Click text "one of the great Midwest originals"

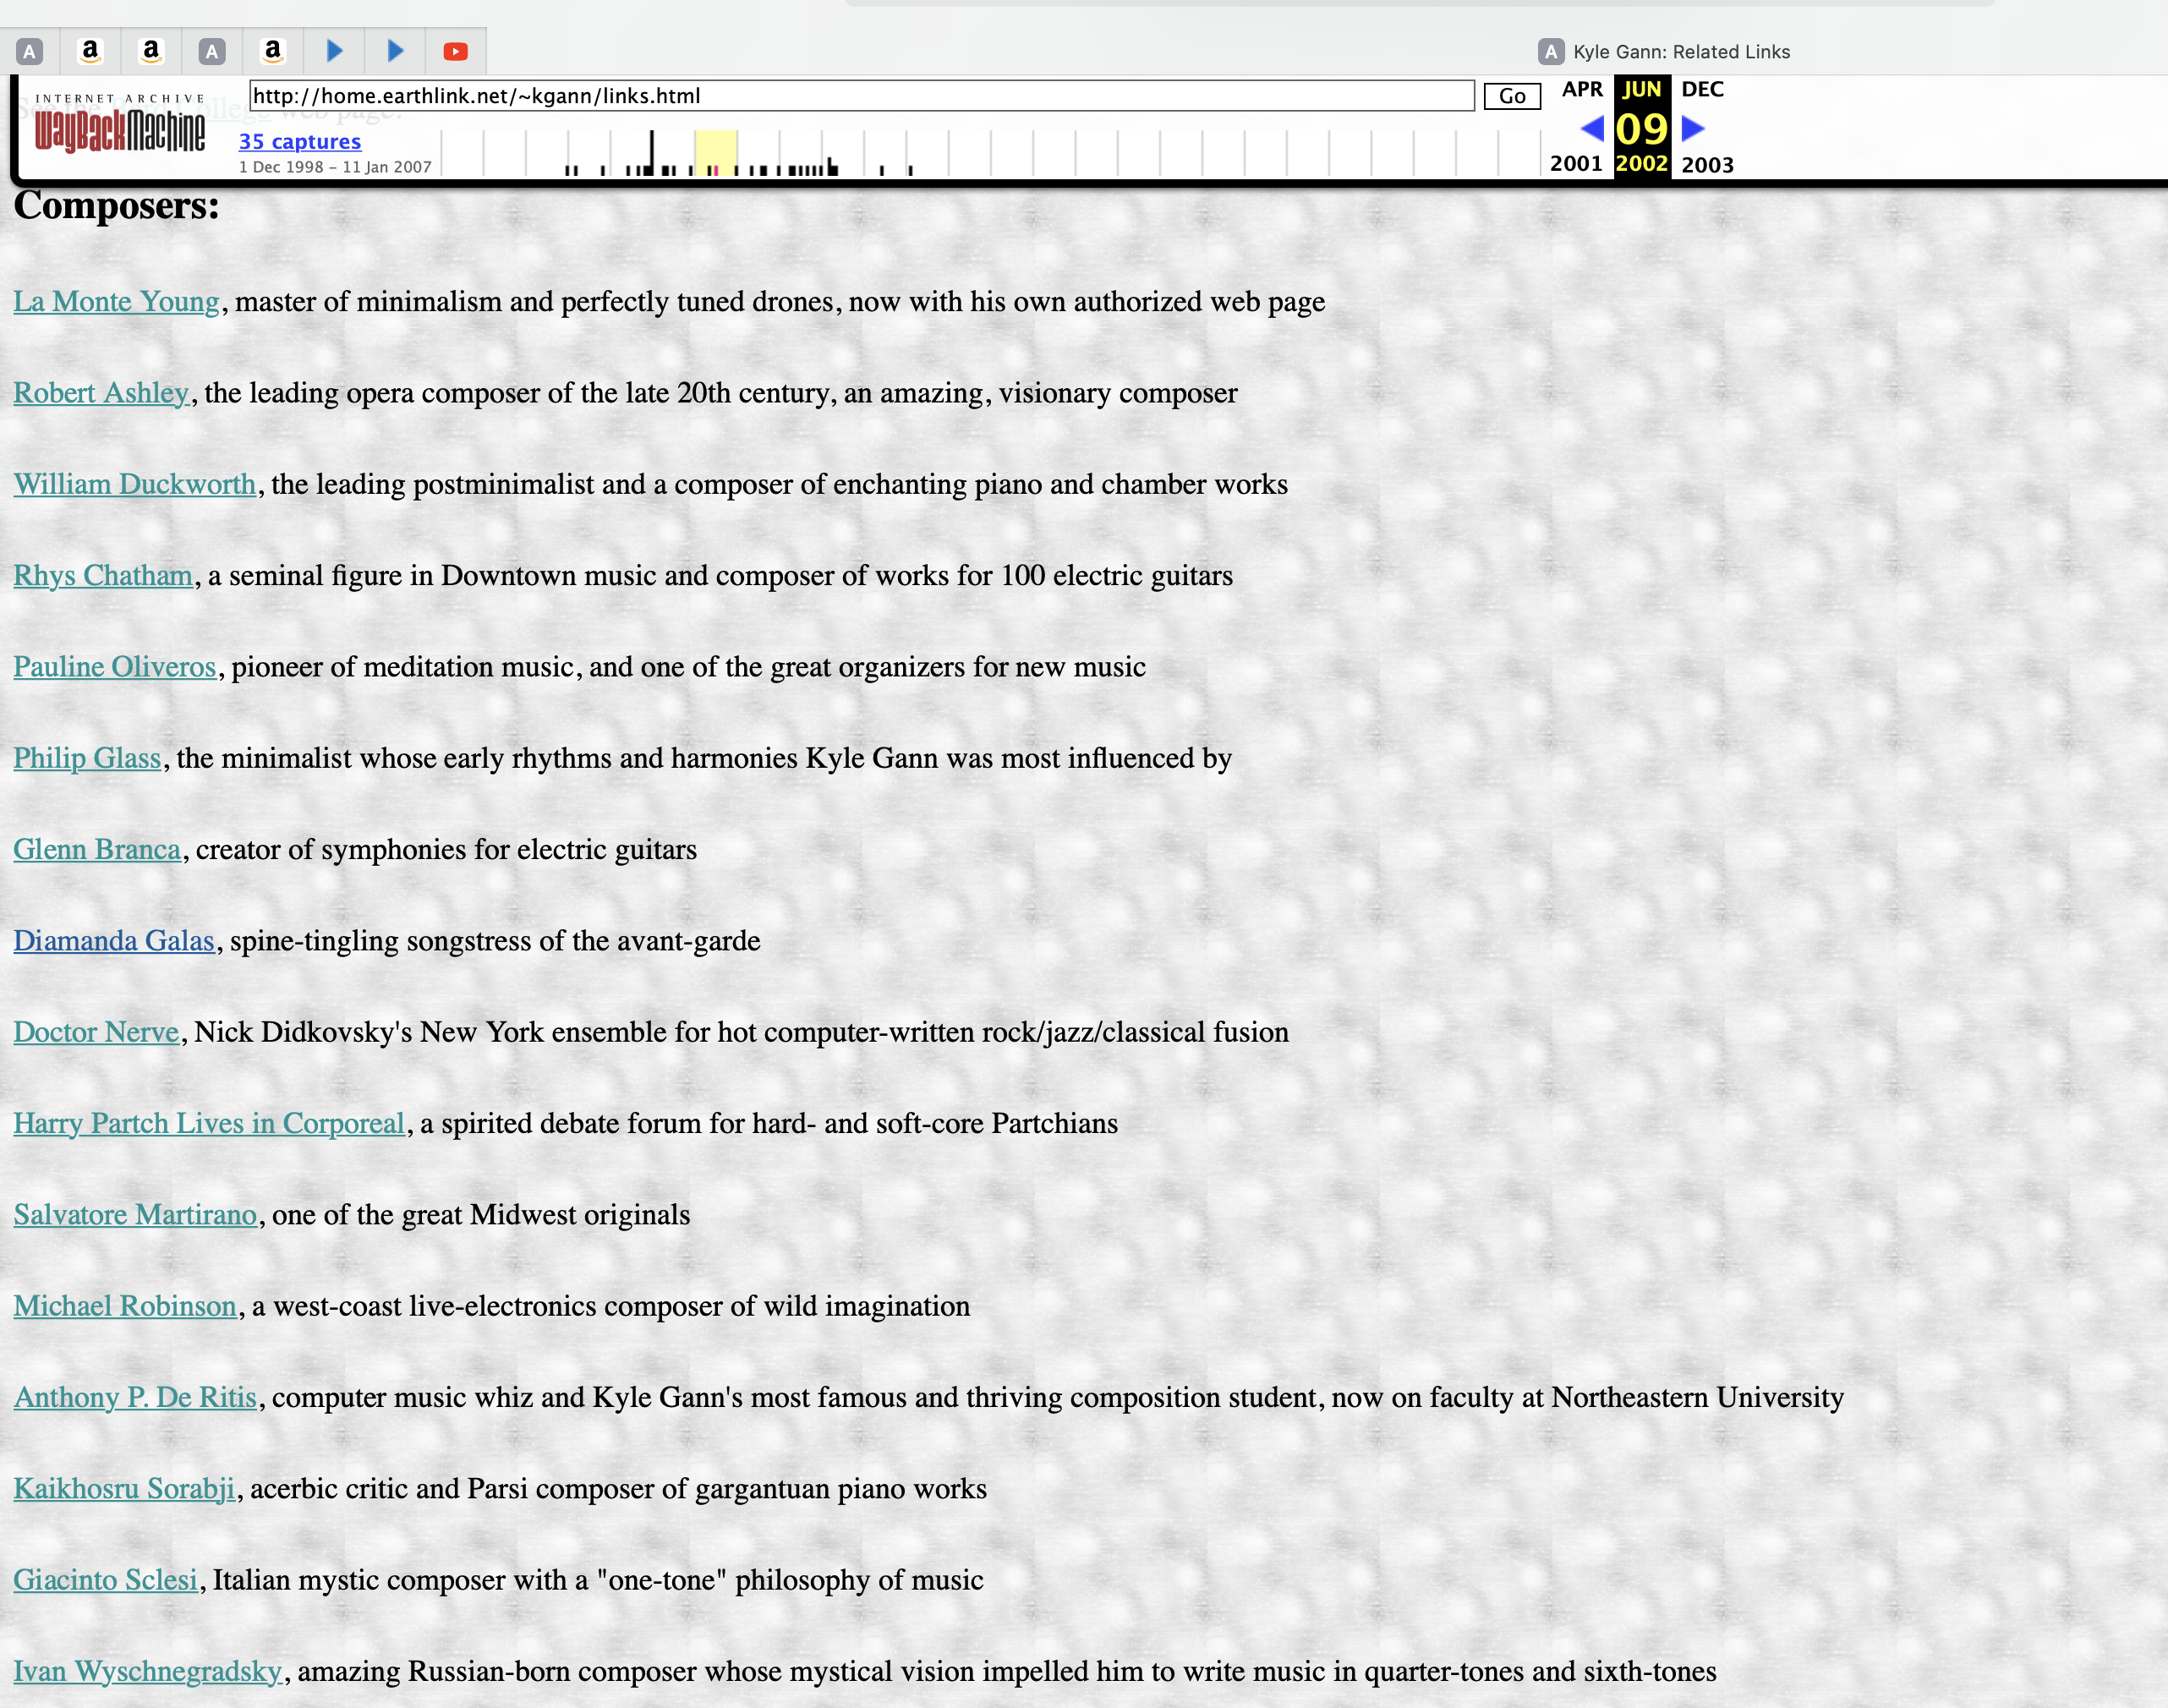pyautogui.click(x=481, y=1215)
